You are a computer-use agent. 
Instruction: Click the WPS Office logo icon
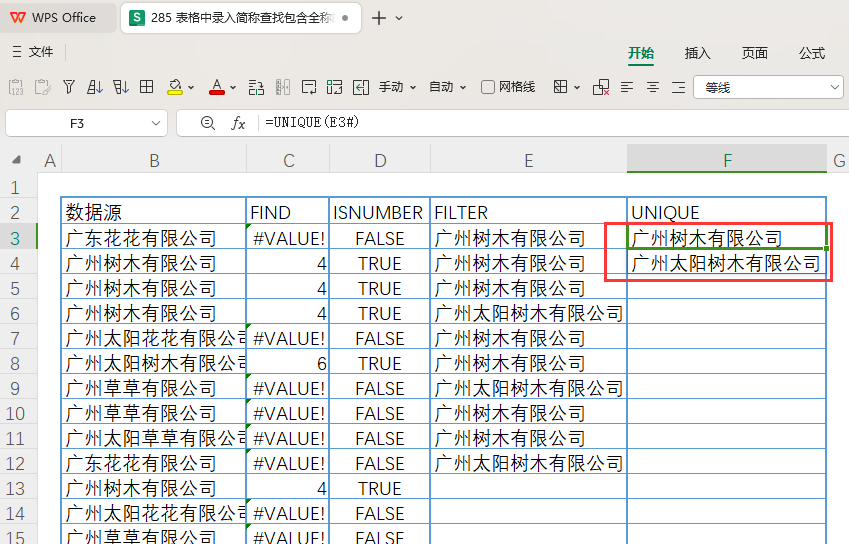tap(18, 18)
